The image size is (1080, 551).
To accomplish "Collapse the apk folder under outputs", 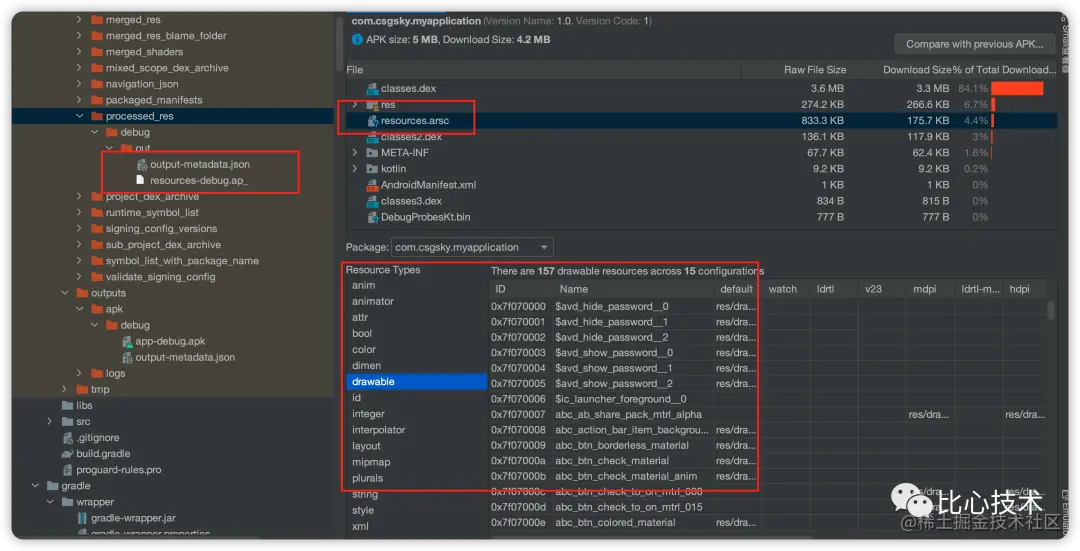I will point(79,309).
